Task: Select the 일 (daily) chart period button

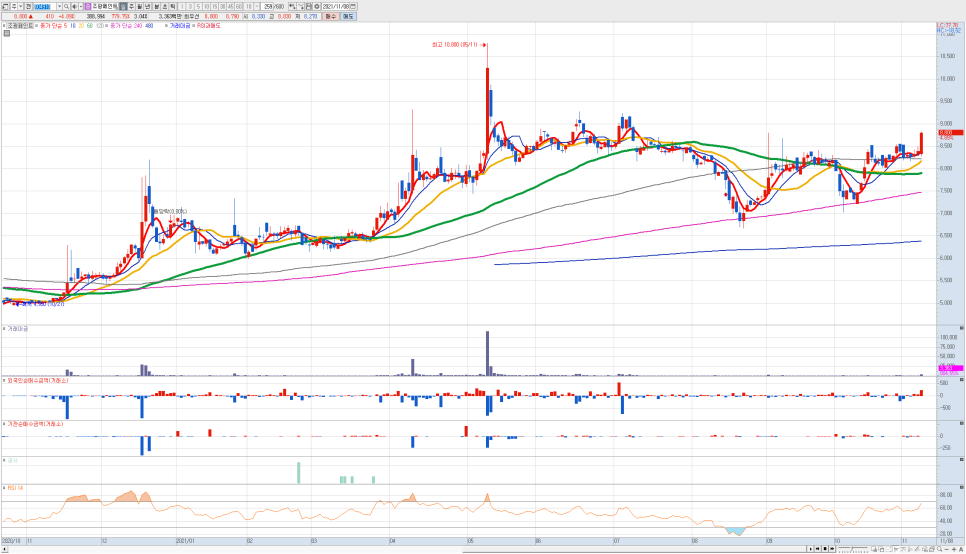Action: pos(123,6)
